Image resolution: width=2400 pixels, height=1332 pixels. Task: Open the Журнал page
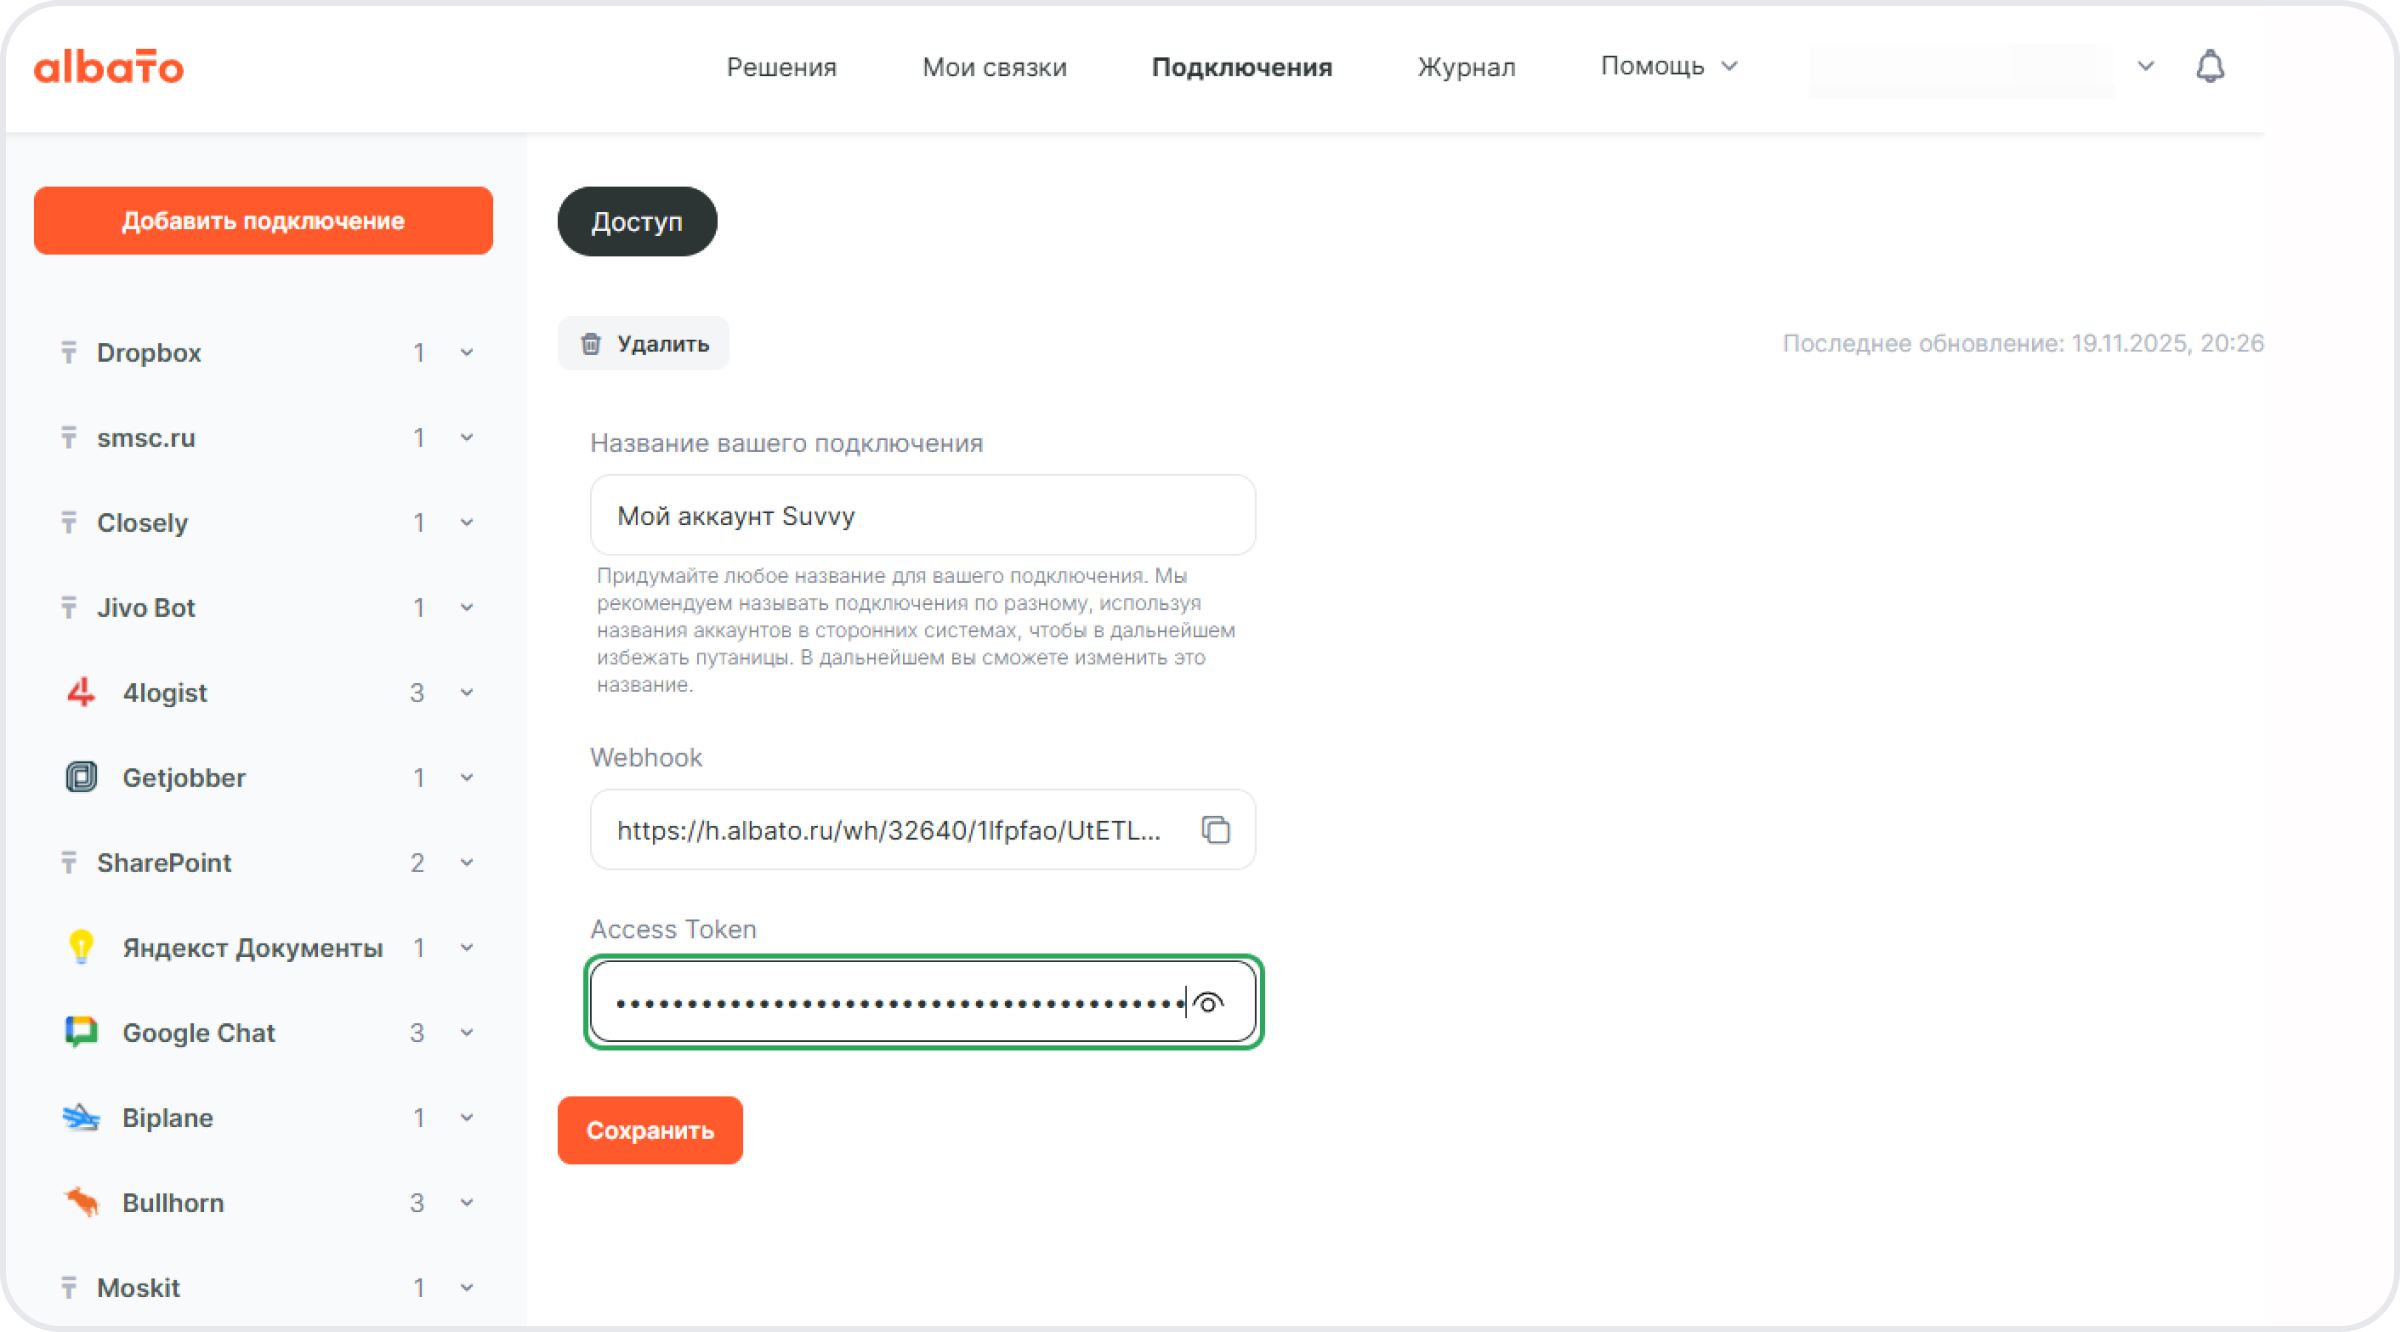click(x=1466, y=67)
